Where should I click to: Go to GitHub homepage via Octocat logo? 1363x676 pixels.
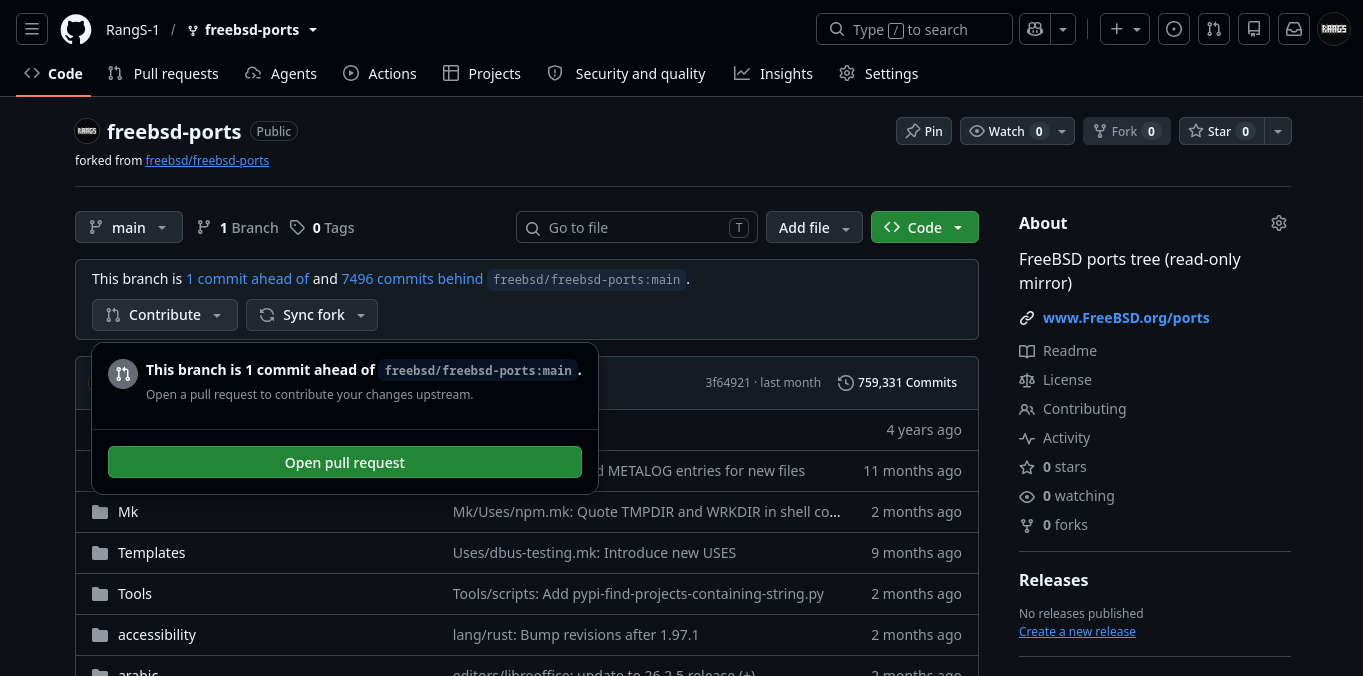click(x=76, y=29)
